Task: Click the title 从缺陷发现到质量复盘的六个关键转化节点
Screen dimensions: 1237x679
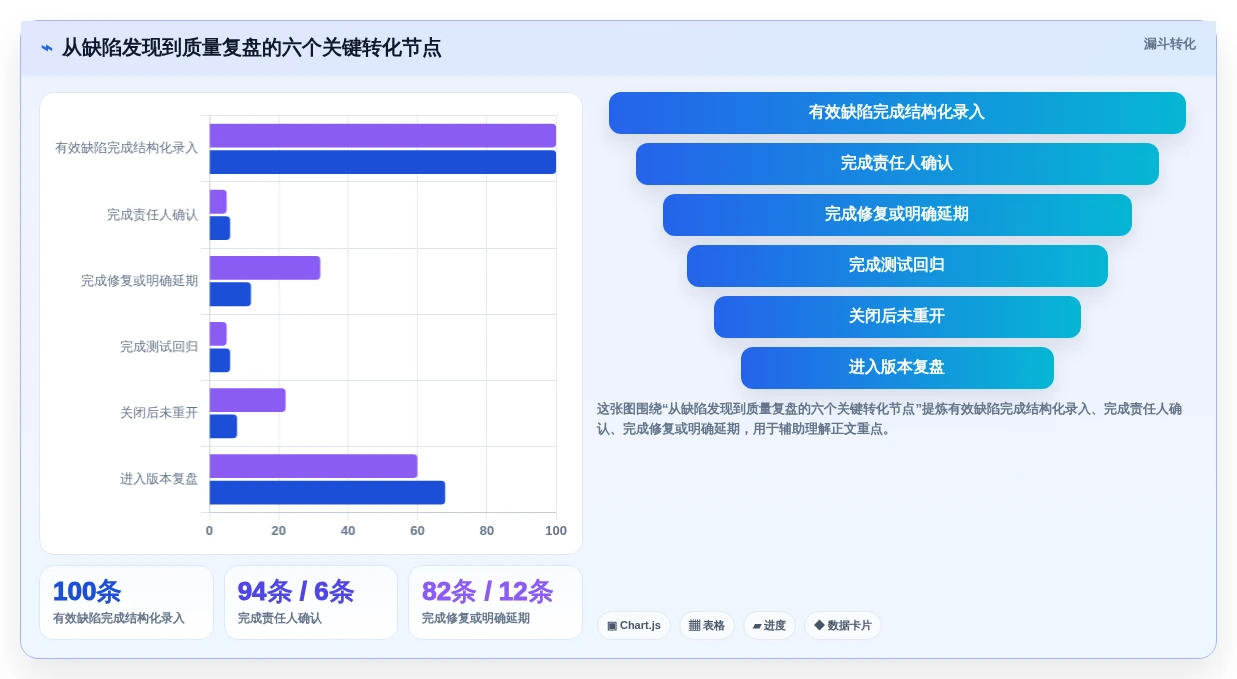Action: (x=251, y=48)
